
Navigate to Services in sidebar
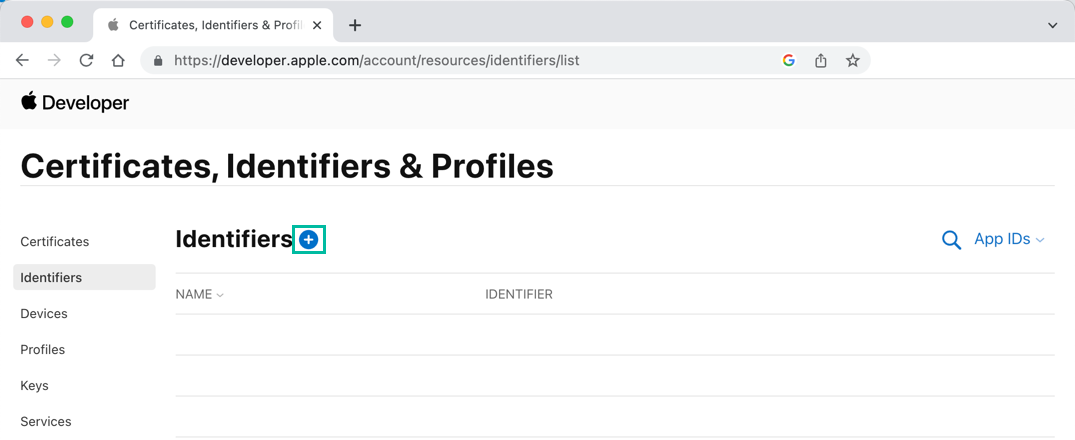click(46, 422)
